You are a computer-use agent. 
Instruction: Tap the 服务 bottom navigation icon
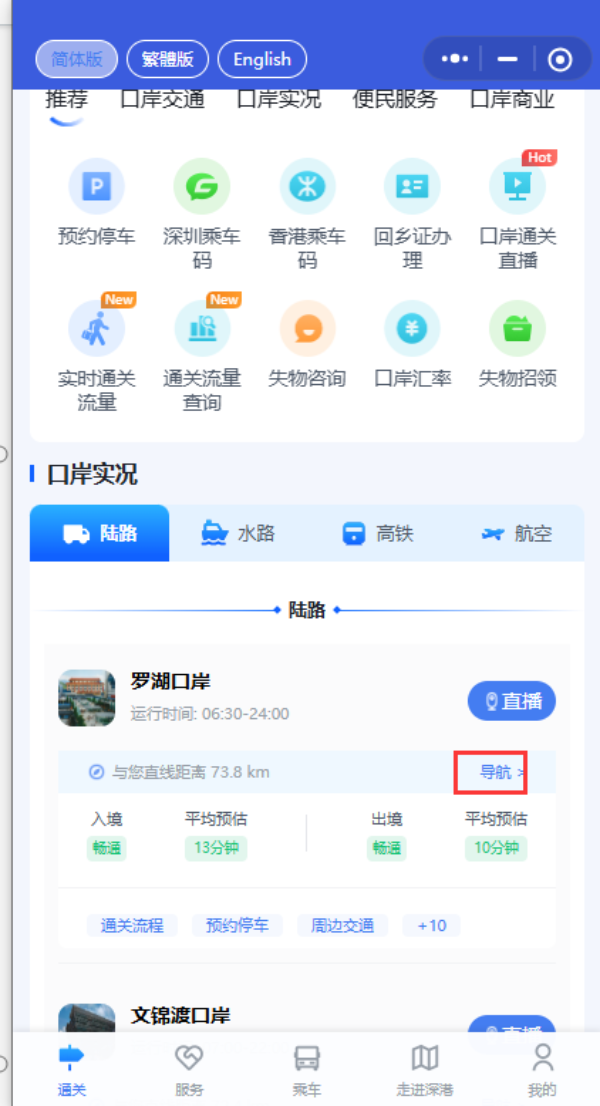(x=189, y=1057)
